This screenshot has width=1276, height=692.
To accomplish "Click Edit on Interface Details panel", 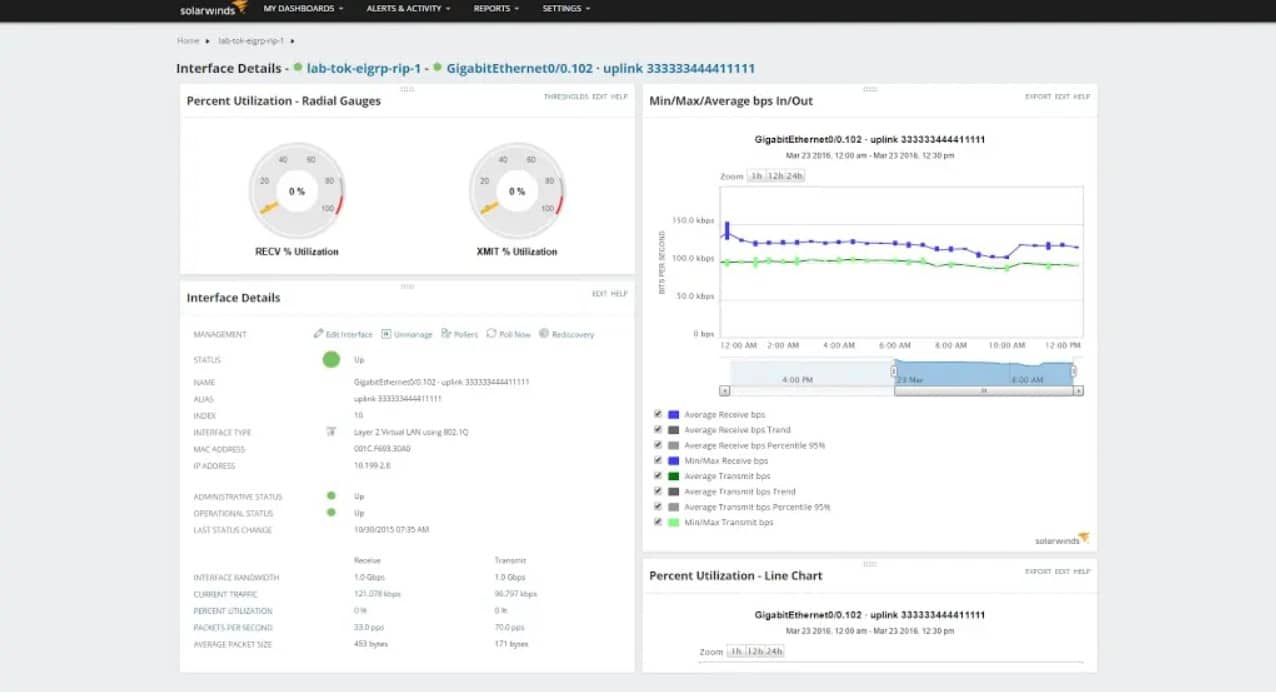I will [599, 294].
